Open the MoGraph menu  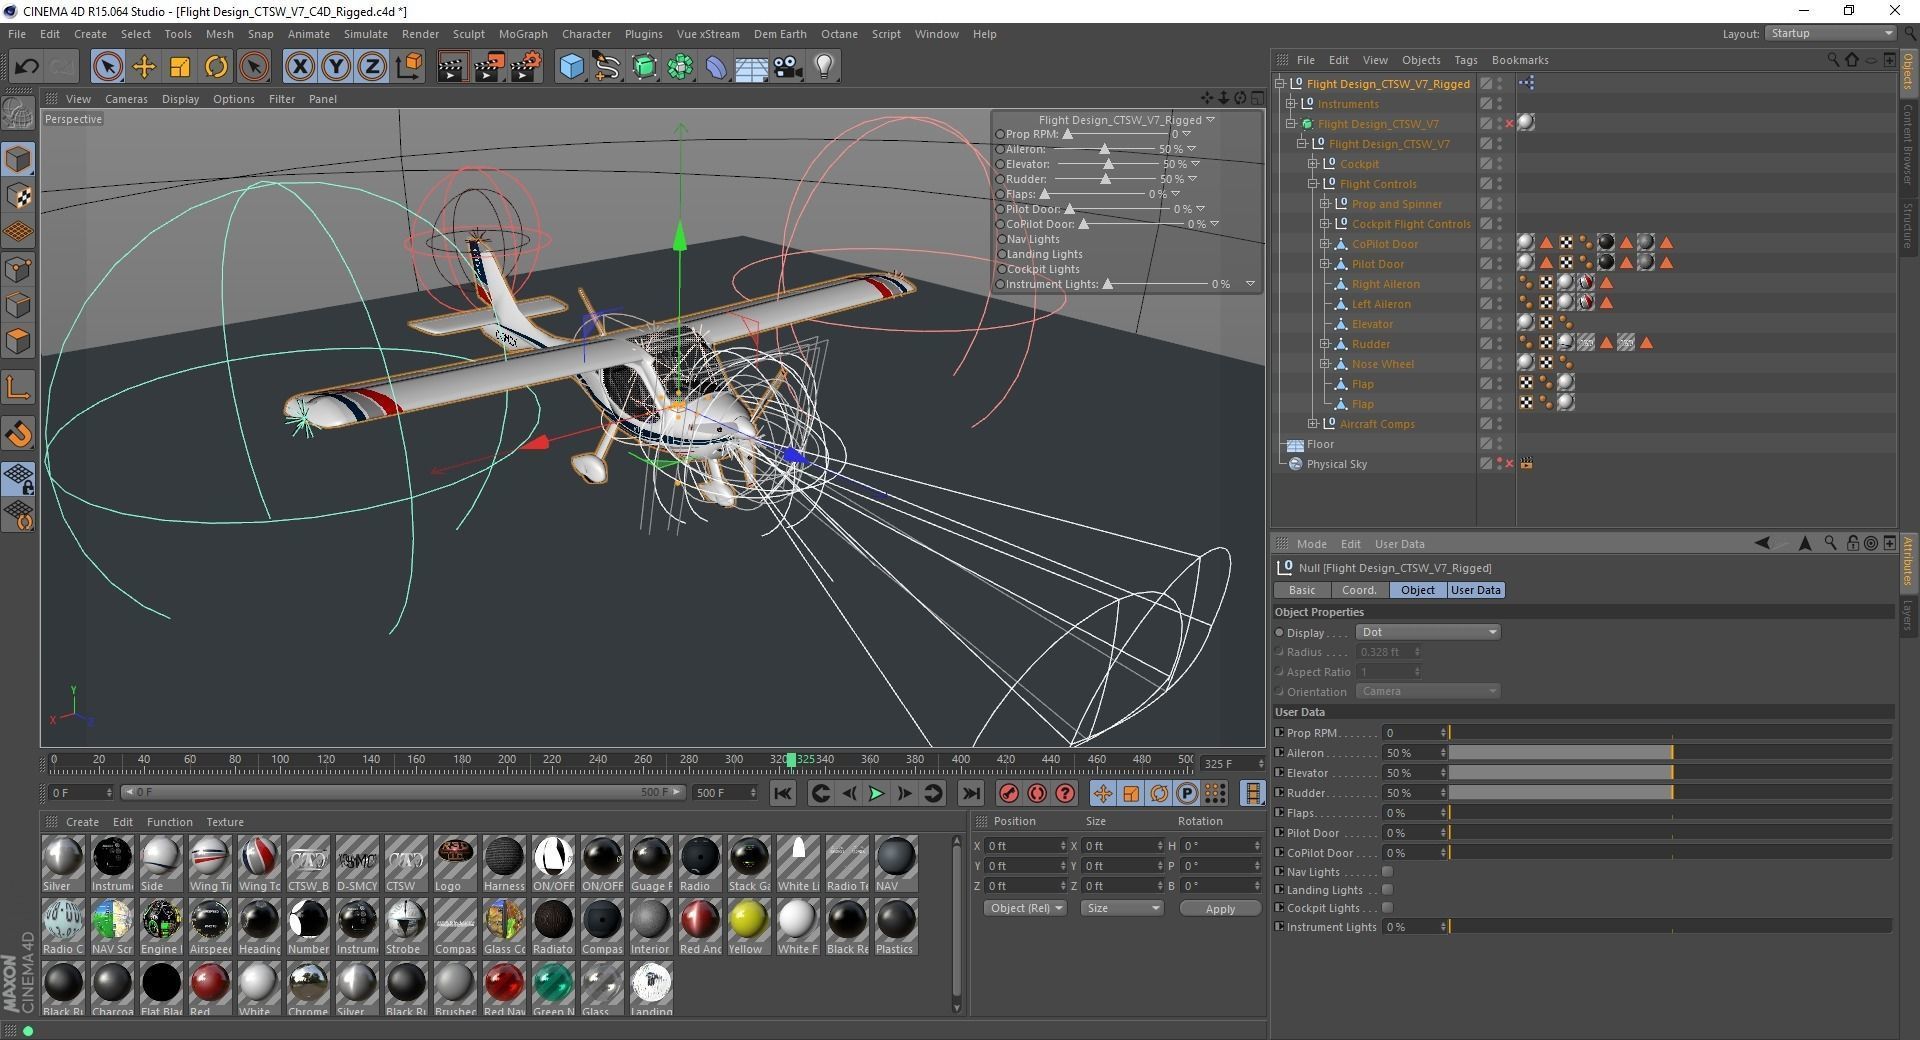click(523, 34)
